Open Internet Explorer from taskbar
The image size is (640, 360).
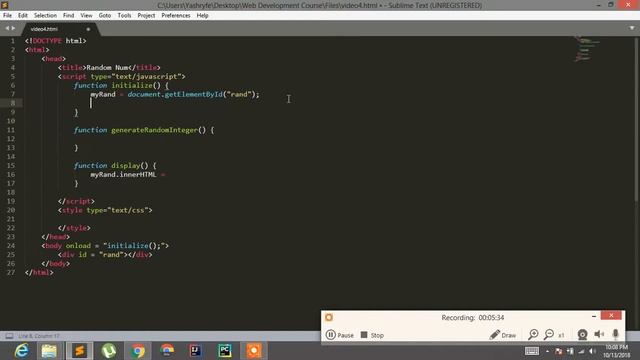[21, 351]
